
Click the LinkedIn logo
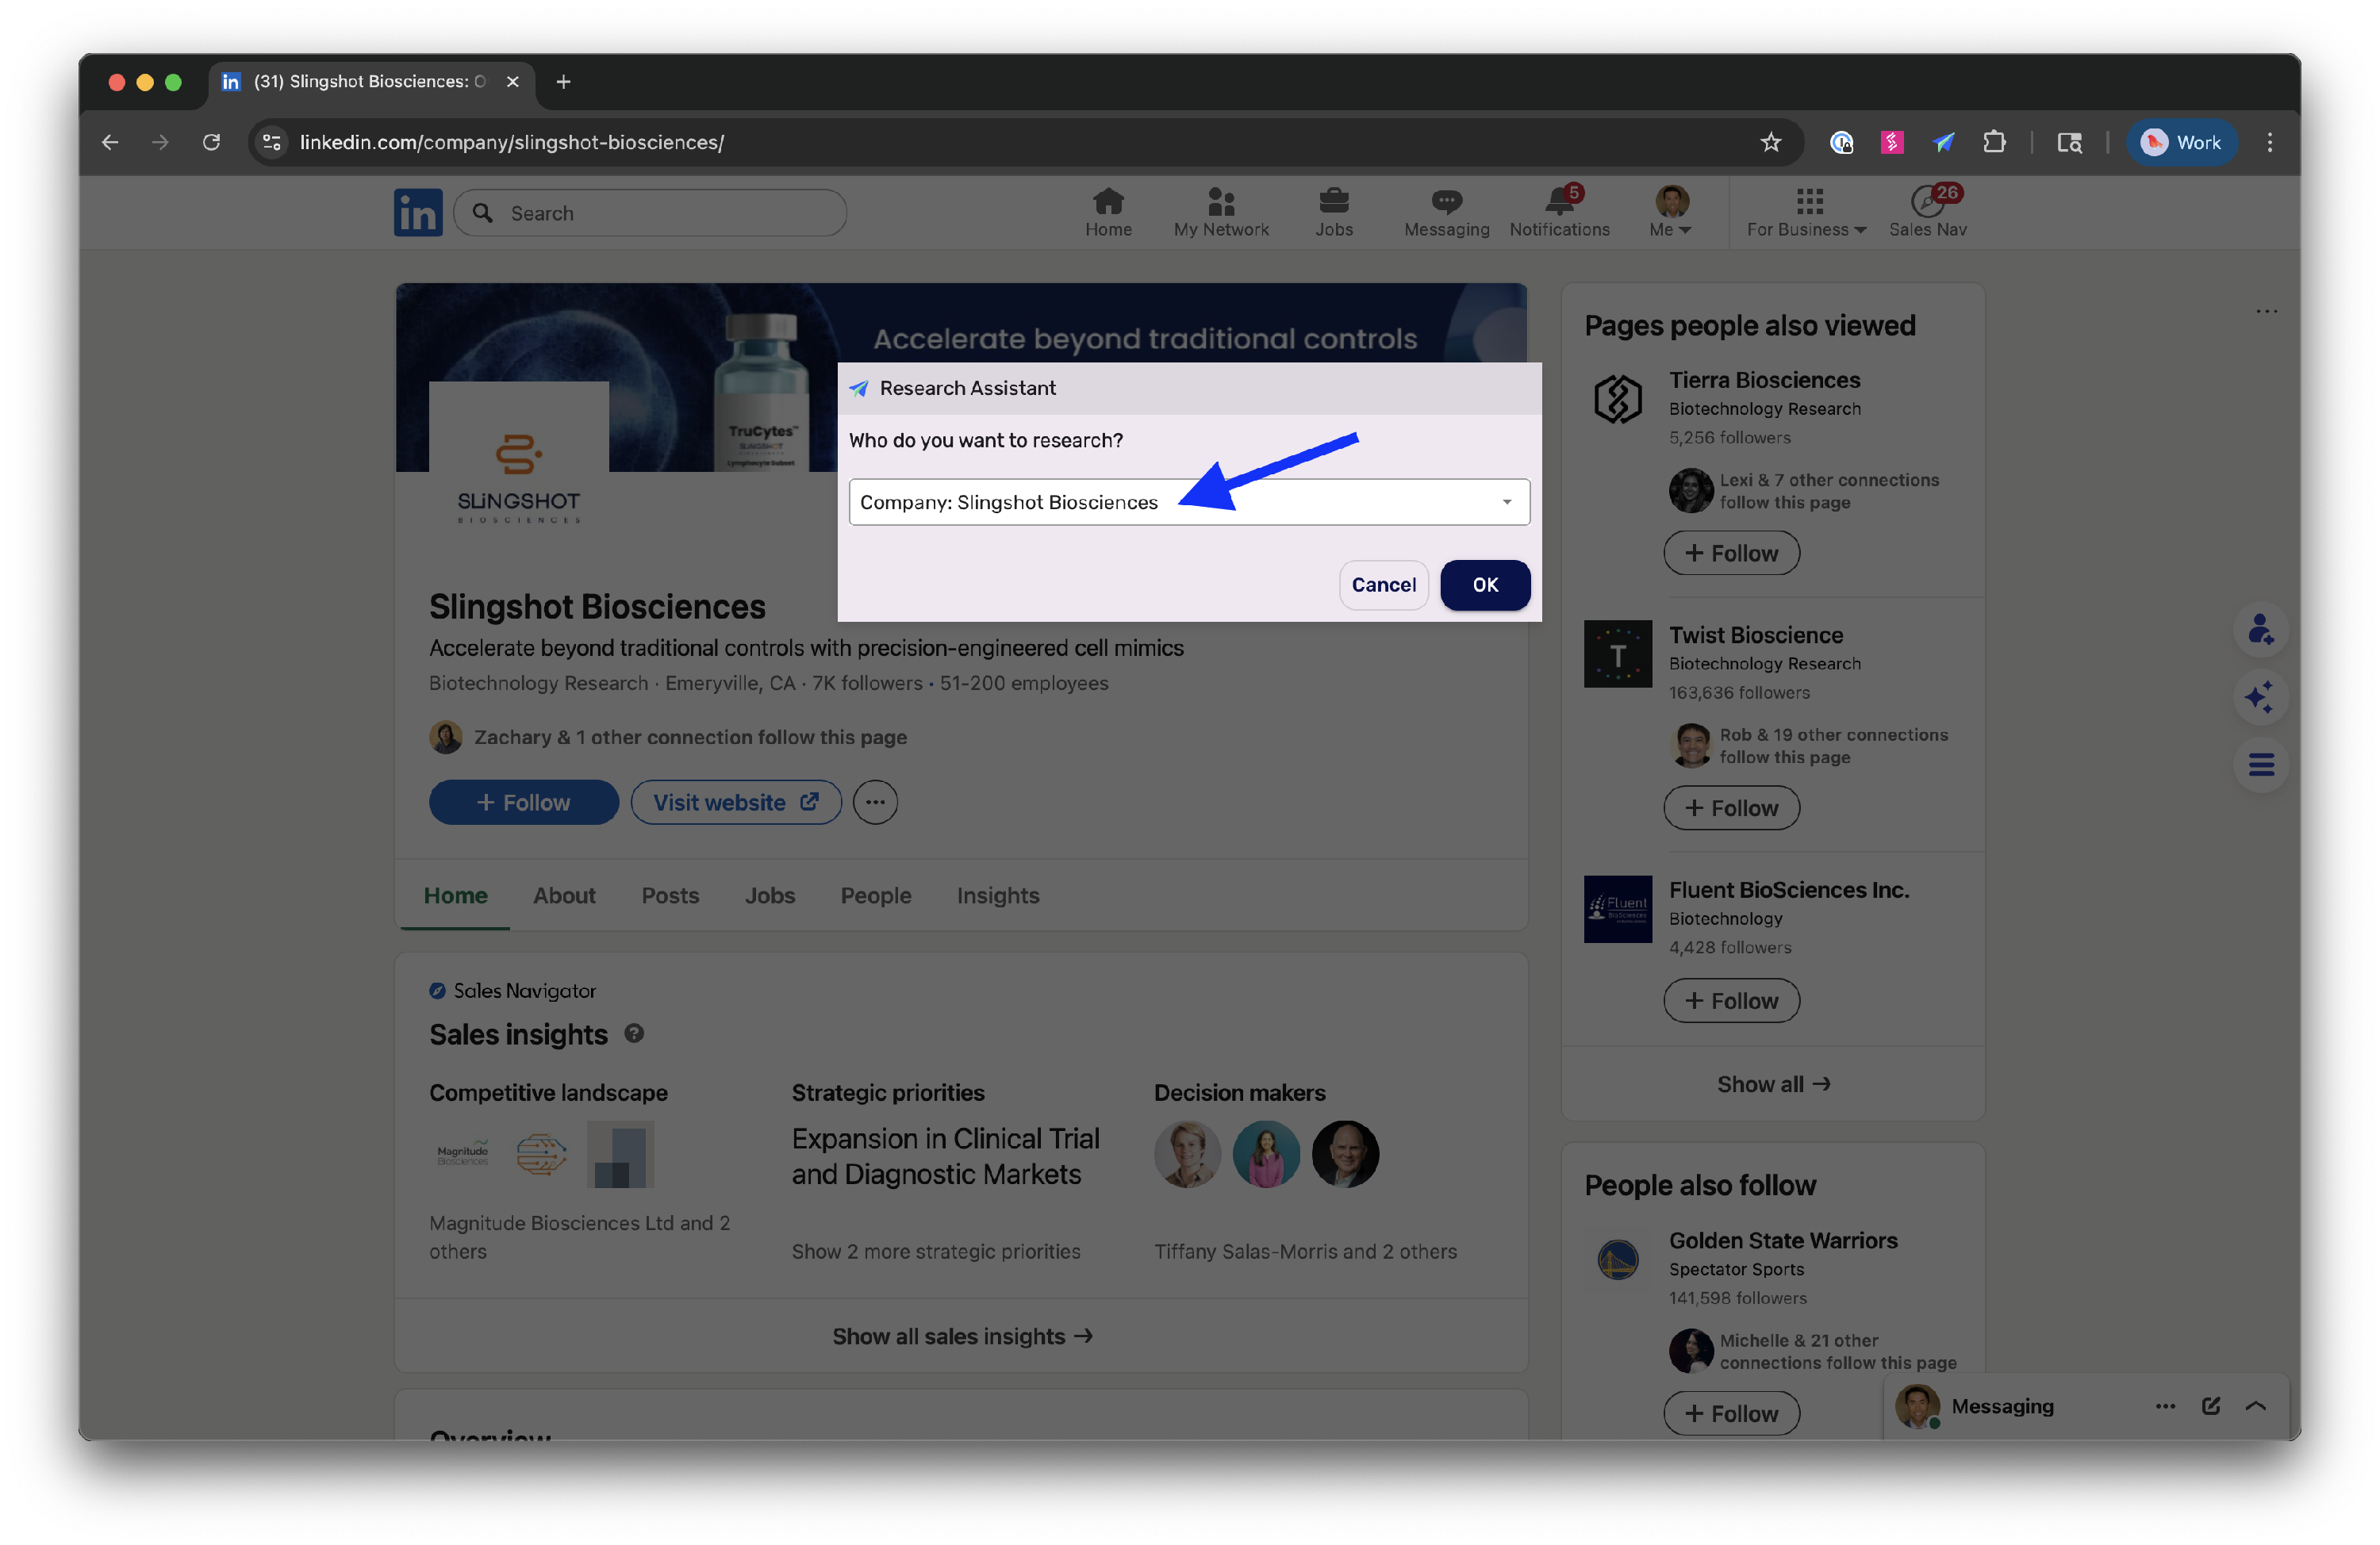pos(418,212)
